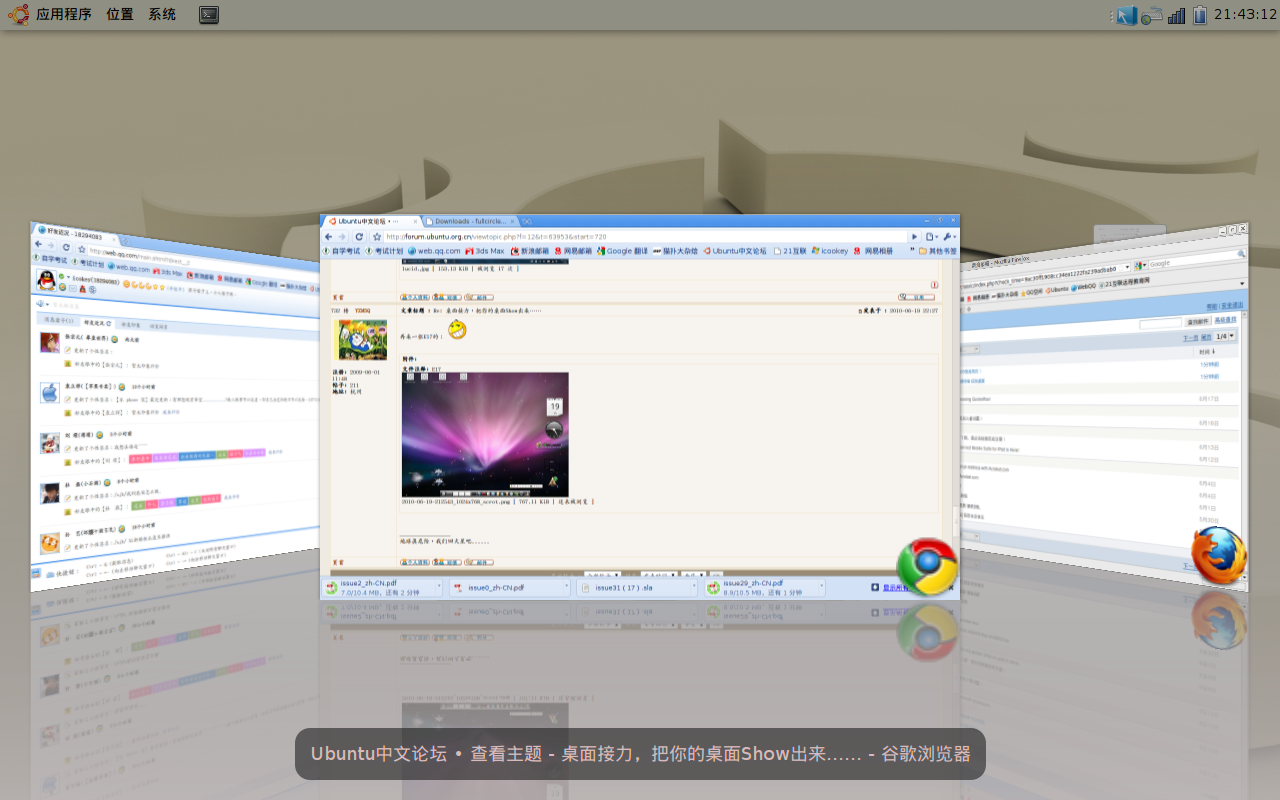Click the issue0_zh-CN.pdf download item
The image size is (1280, 800).
[x=504, y=587]
